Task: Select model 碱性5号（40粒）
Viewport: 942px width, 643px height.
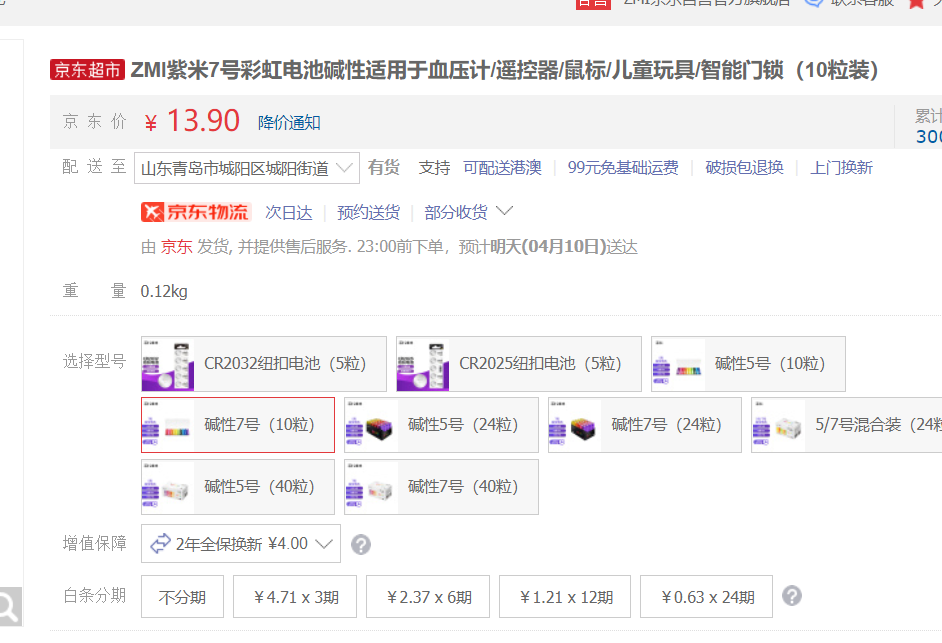Action: tap(238, 487)
